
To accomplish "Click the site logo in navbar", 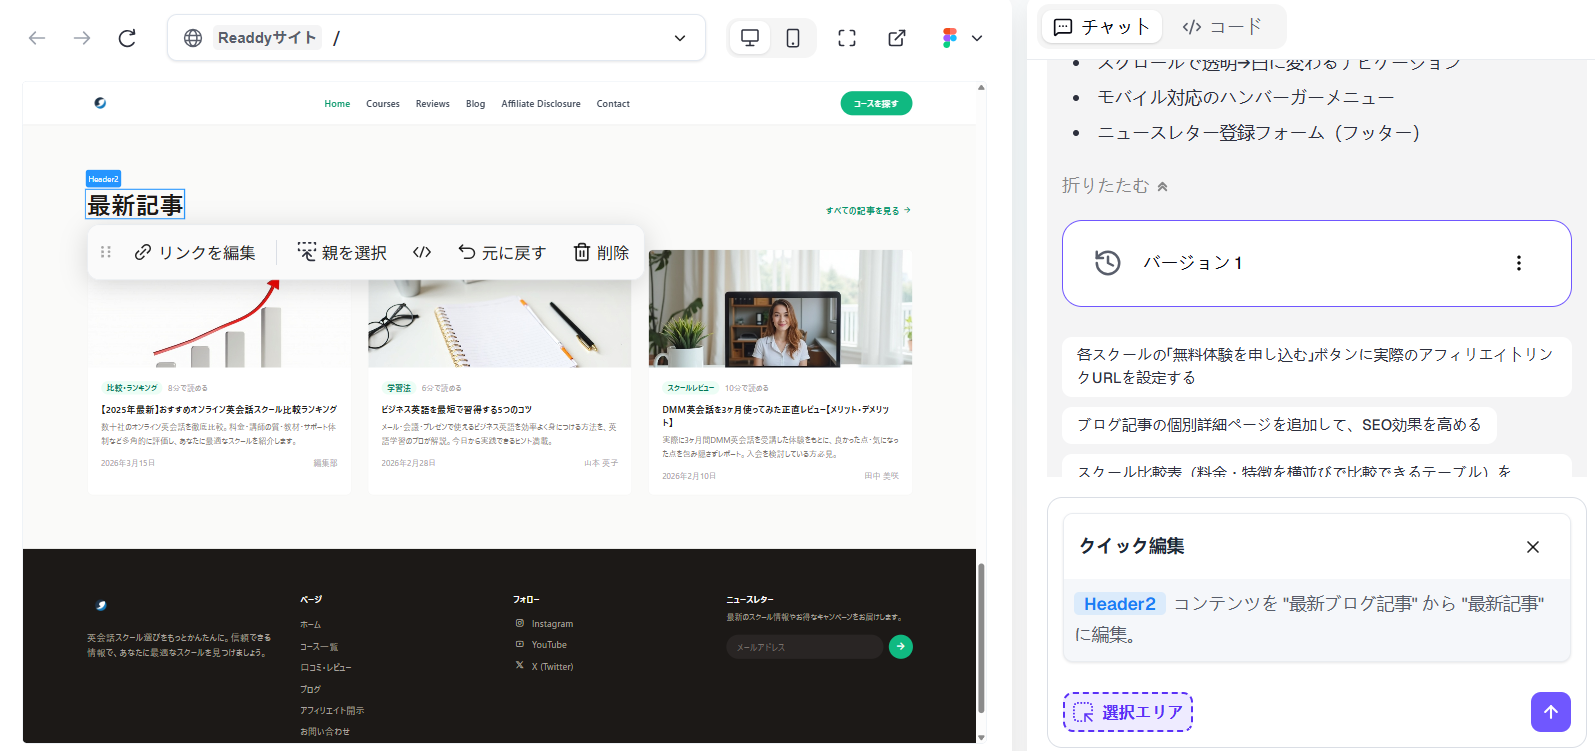I will point(100,103).
